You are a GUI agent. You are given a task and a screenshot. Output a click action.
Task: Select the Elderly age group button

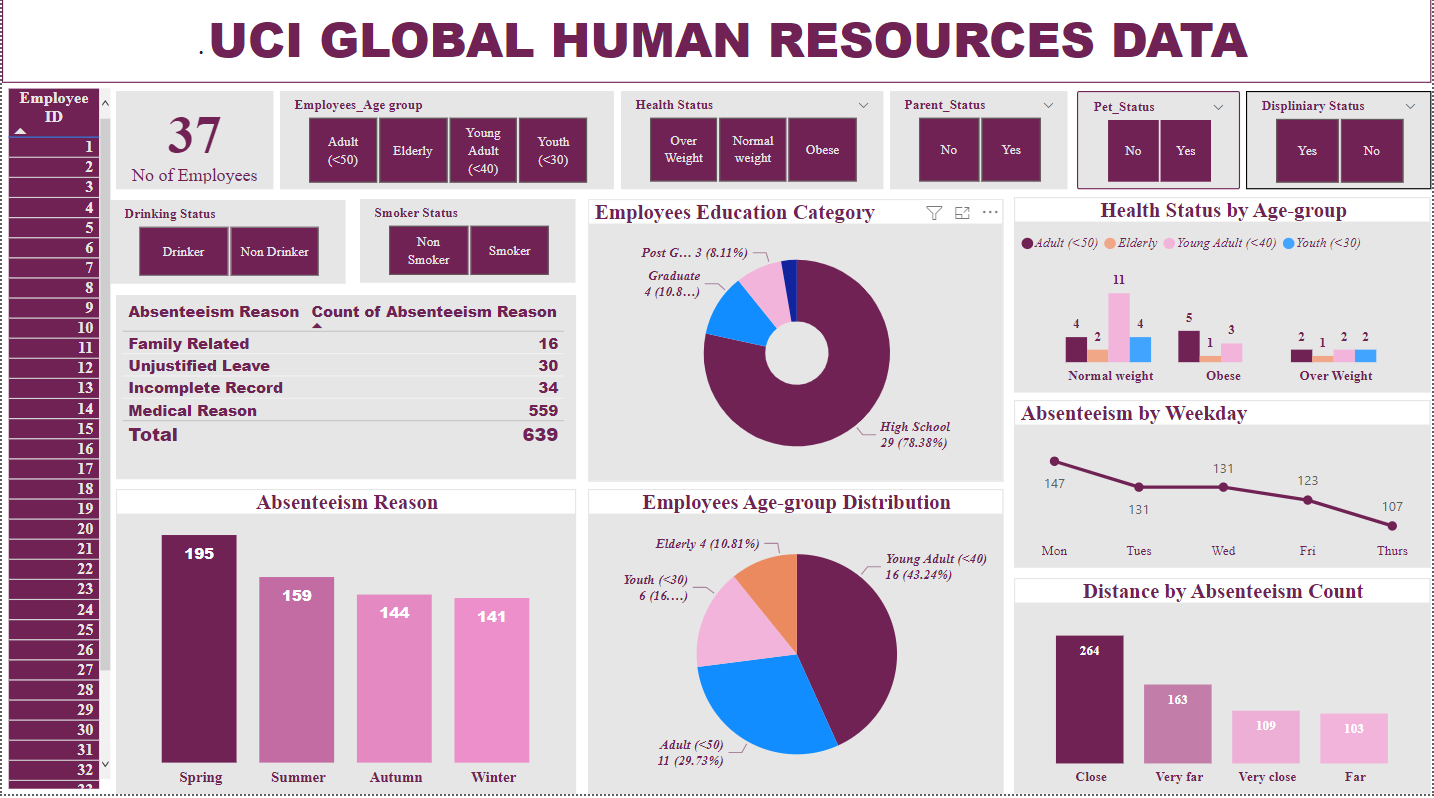pos(412,151)
